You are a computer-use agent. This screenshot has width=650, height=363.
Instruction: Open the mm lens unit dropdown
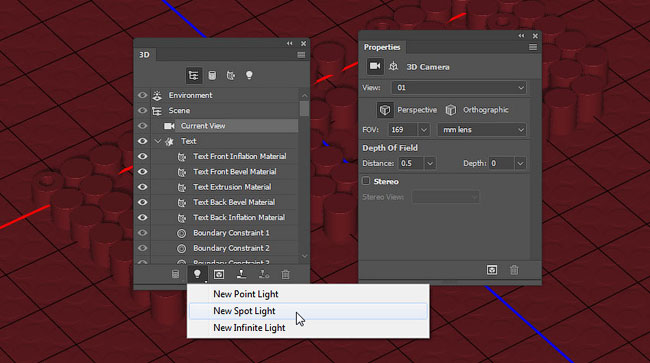point(482,130)
